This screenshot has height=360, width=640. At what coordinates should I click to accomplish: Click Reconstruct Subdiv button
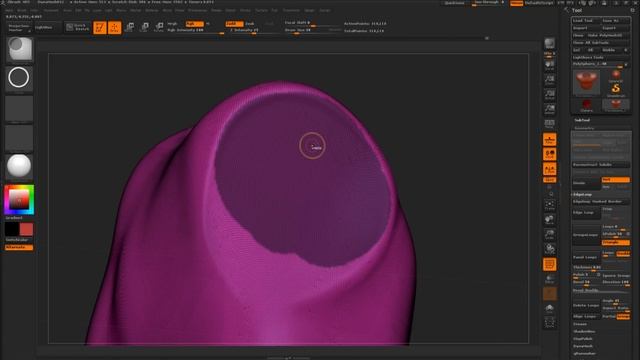tap(601, 164)
